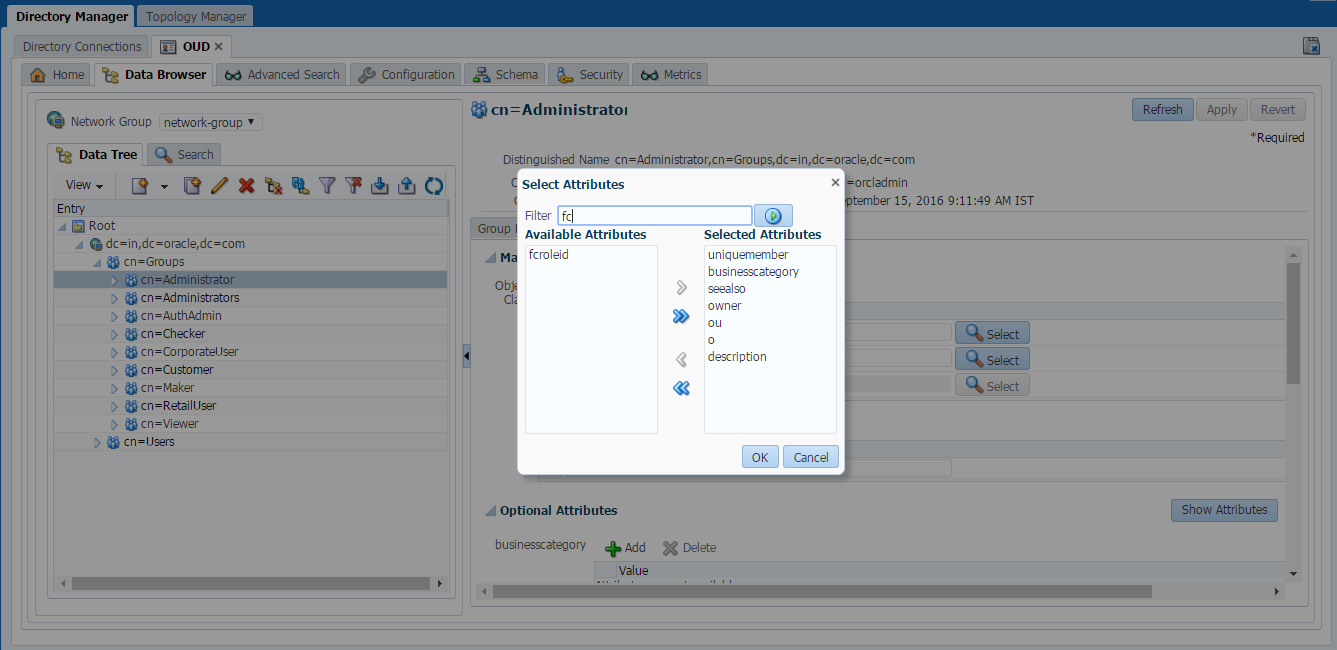Image resolution: width=1337 pixels, height=650 pixels.
Task: Switch to the Advanced Search tab
Action: 283,75
